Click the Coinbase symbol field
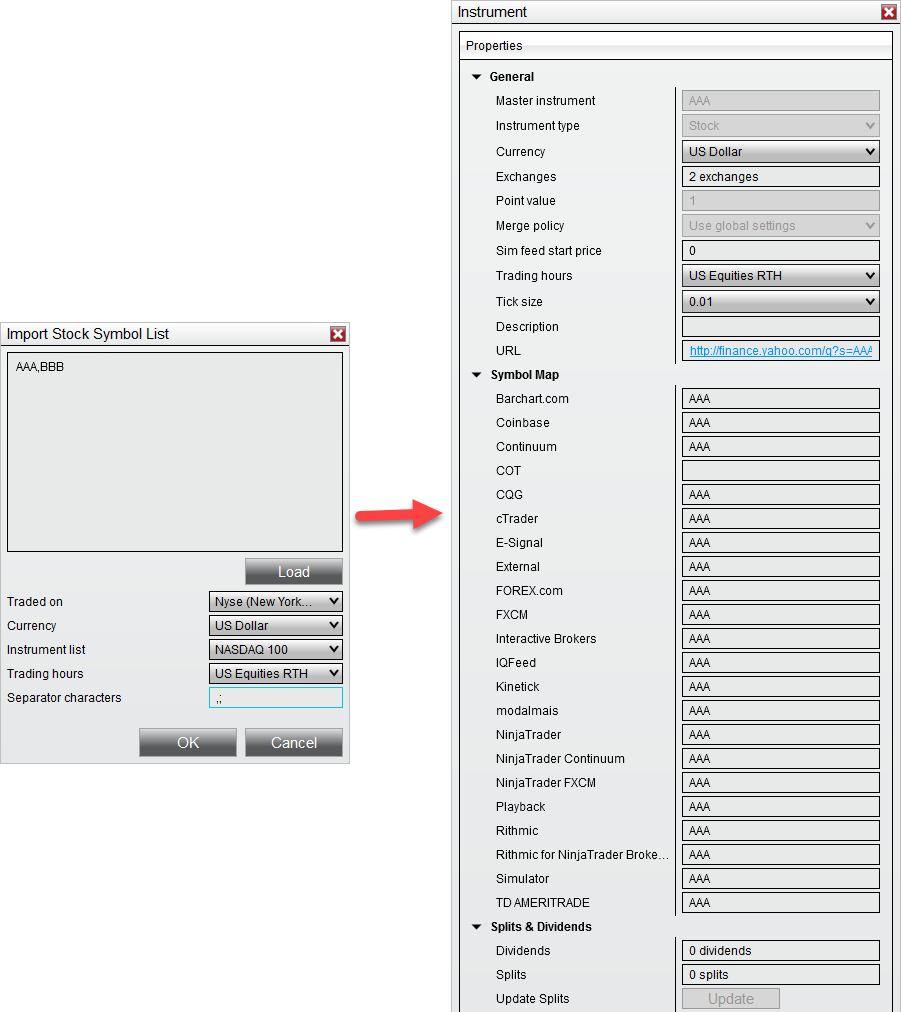Image resolution: width=901 pixels, height=1012 pixels. (x=780, y=423)
